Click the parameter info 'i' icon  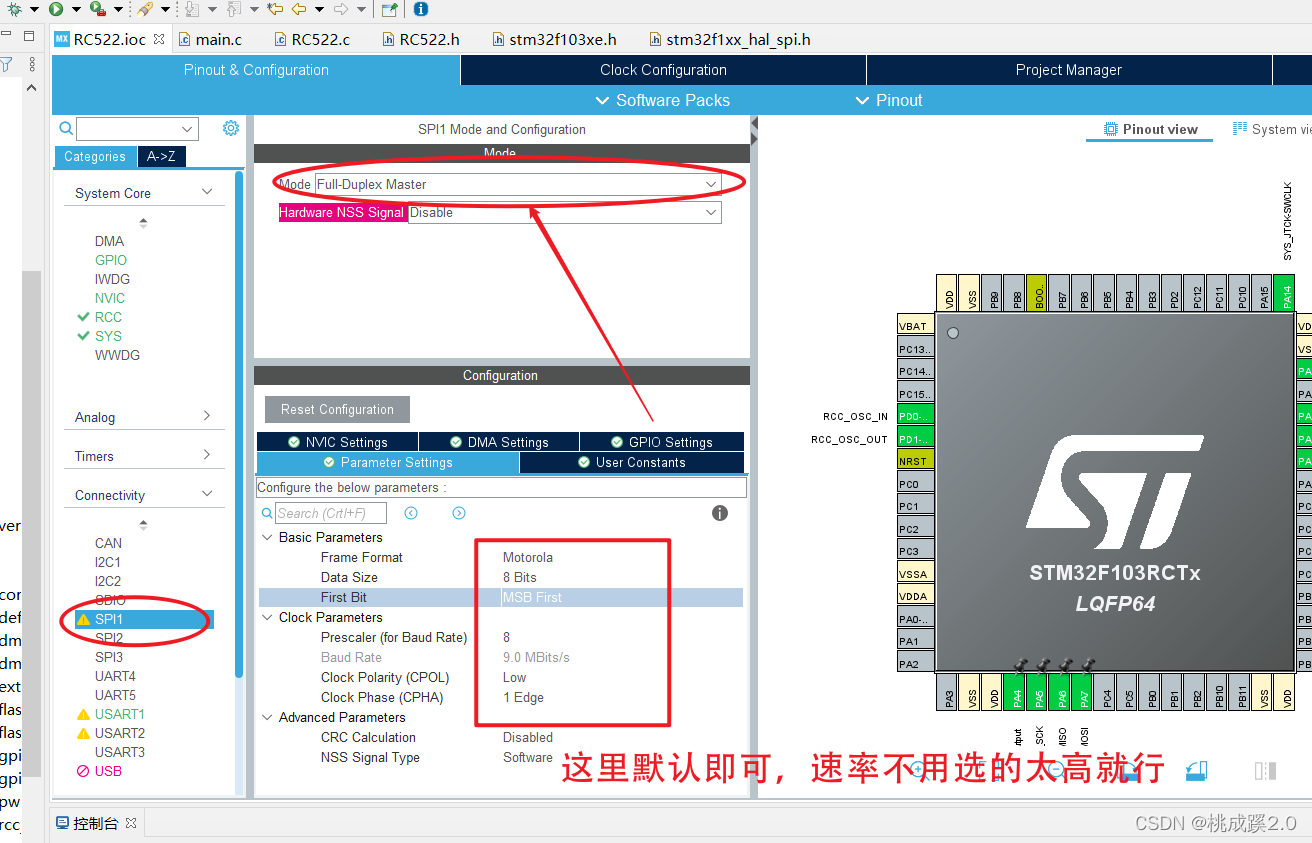pyautogui.click(x=719, y=513)
